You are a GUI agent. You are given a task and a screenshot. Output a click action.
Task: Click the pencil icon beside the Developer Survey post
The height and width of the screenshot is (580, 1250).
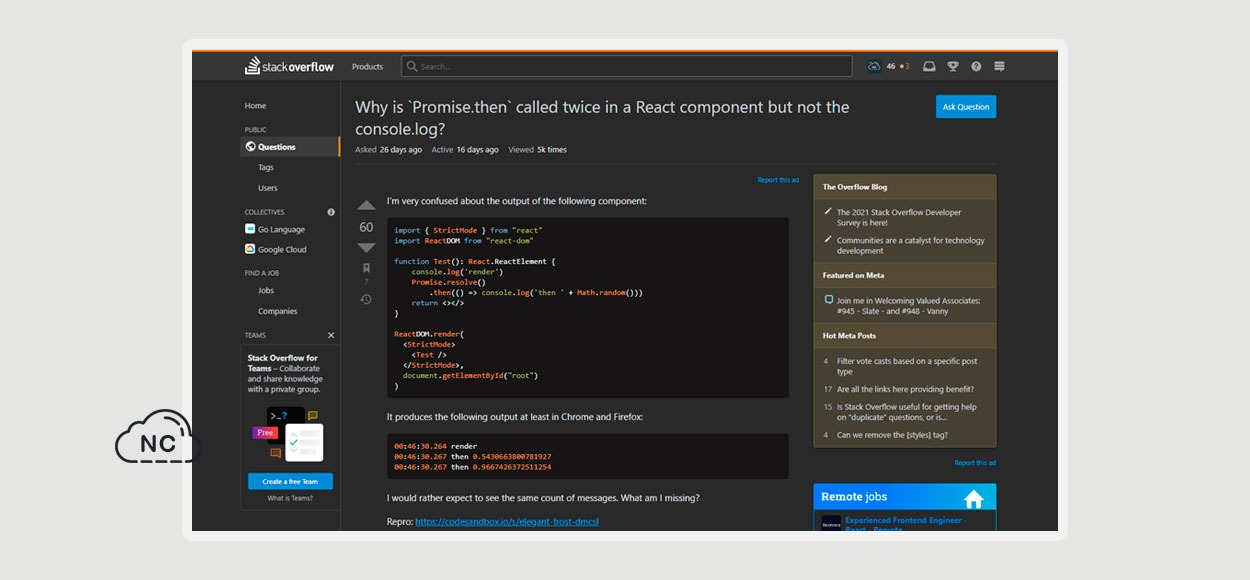click(828, 212)
